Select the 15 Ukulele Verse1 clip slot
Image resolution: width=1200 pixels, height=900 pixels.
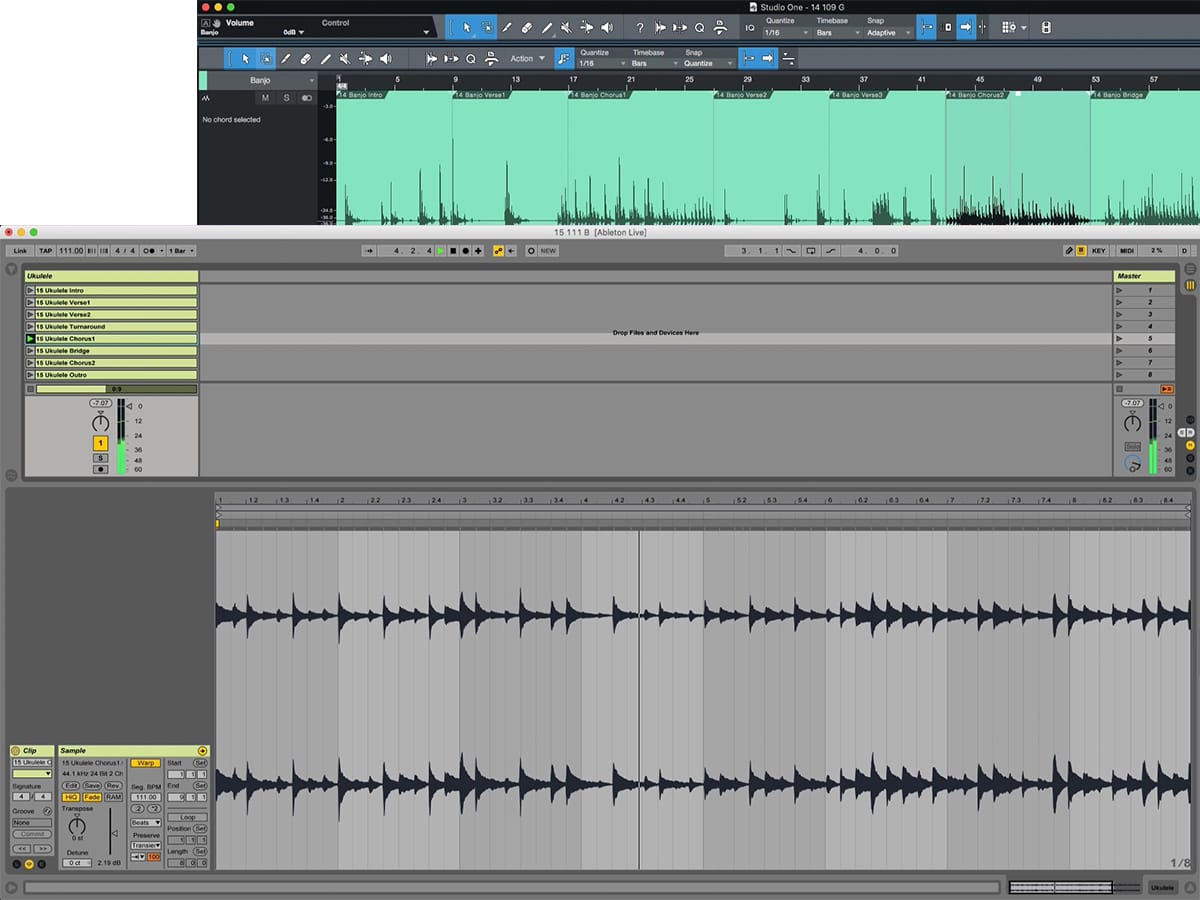click(115, 302)
